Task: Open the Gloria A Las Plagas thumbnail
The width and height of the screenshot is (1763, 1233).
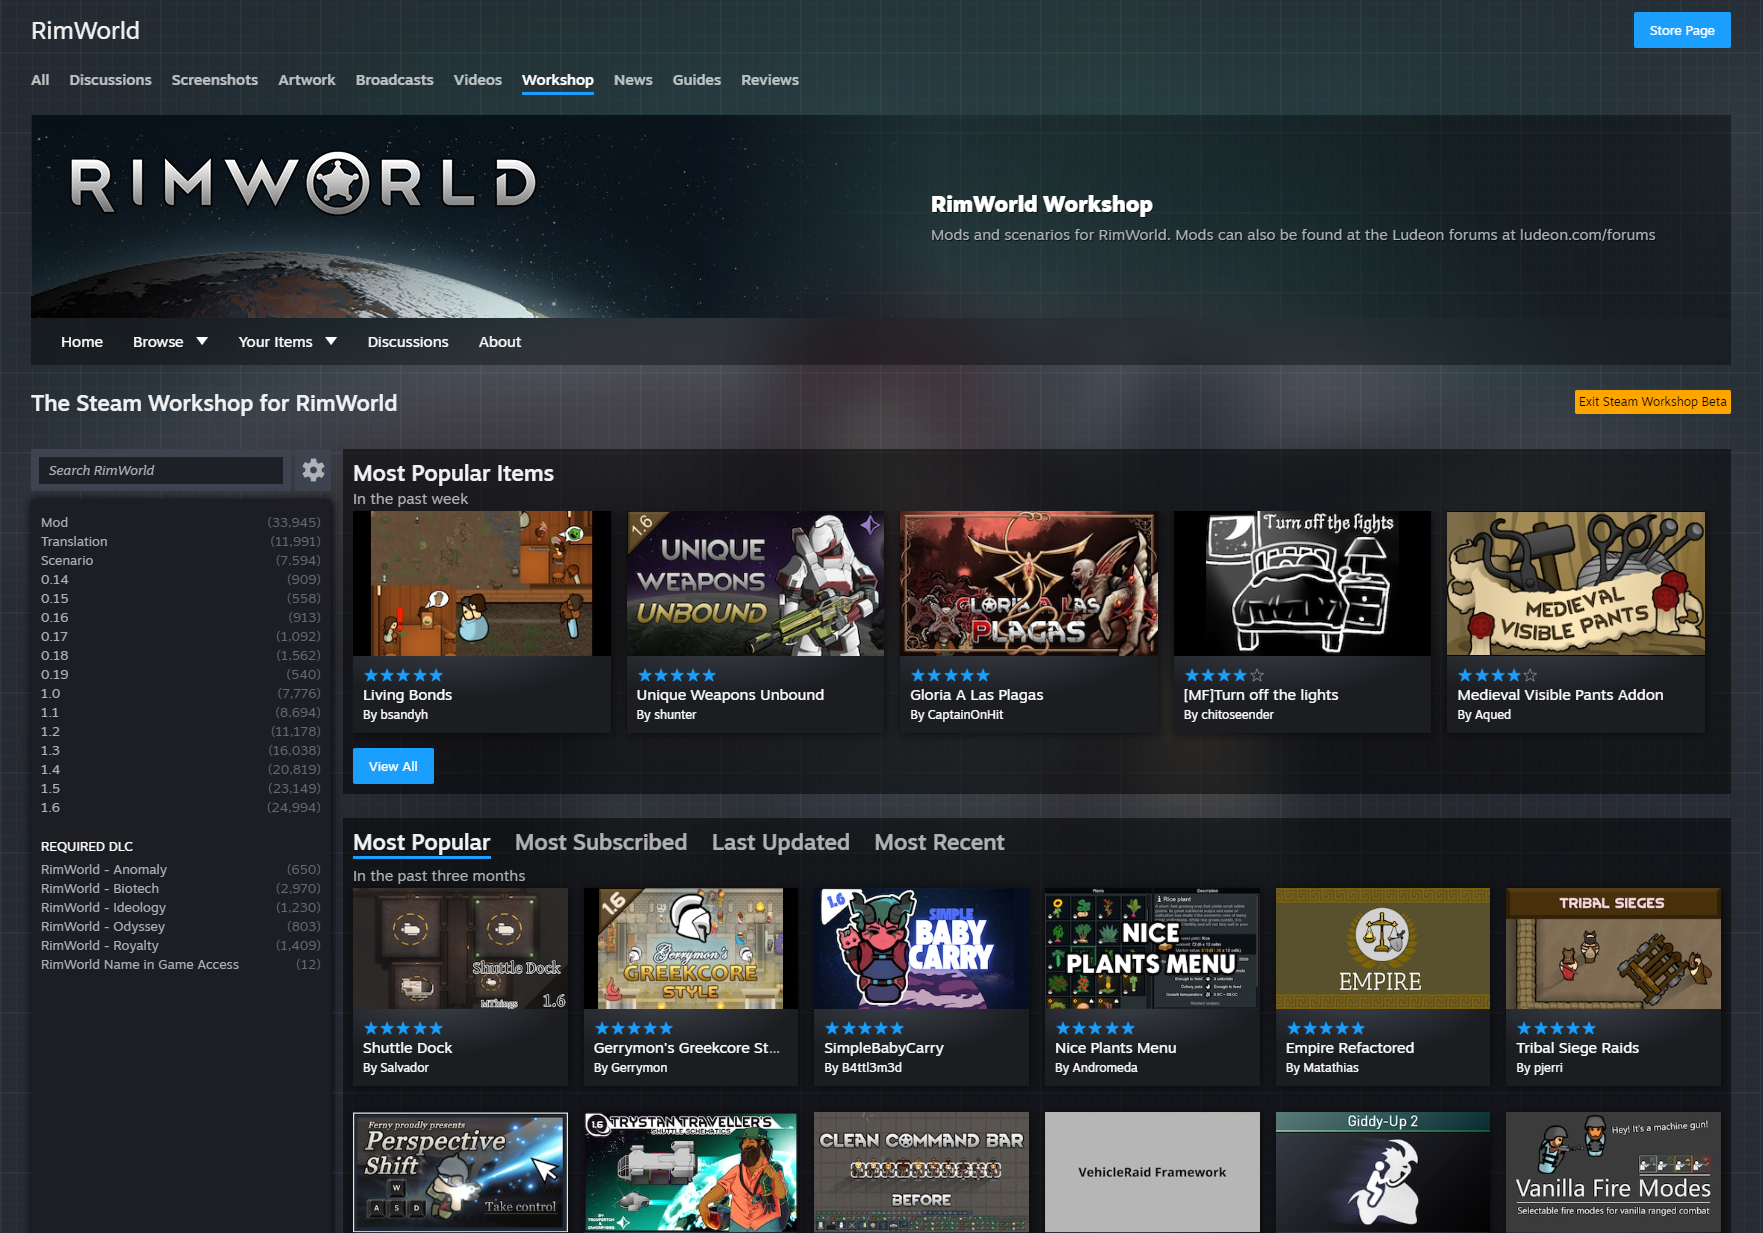Action: (1029, 584)
